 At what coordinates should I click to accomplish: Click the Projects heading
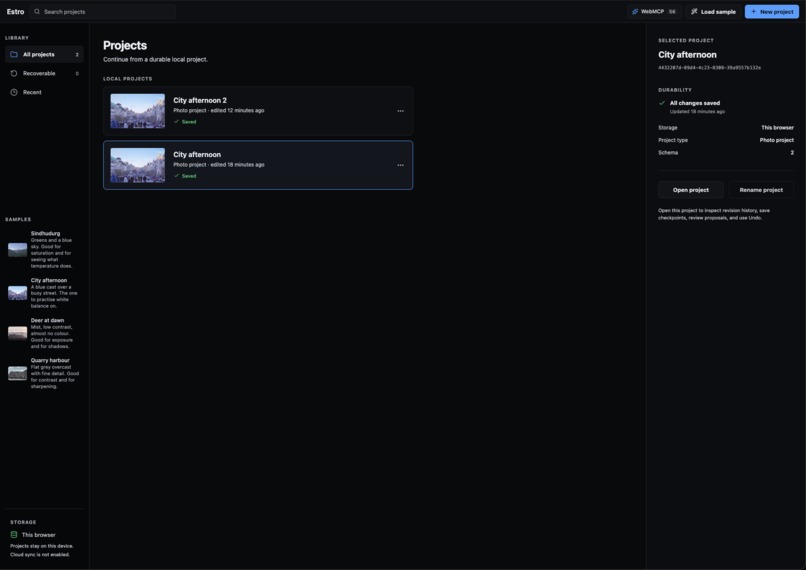125,45
